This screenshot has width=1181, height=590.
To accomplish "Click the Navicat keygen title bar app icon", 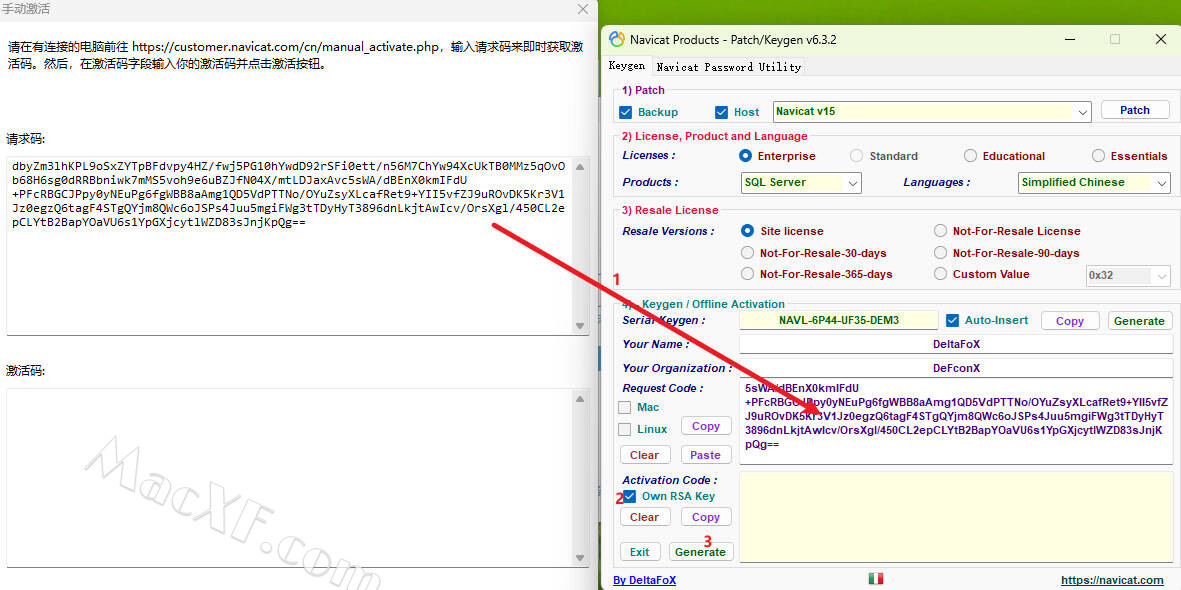I will click(x=617, y=39).
